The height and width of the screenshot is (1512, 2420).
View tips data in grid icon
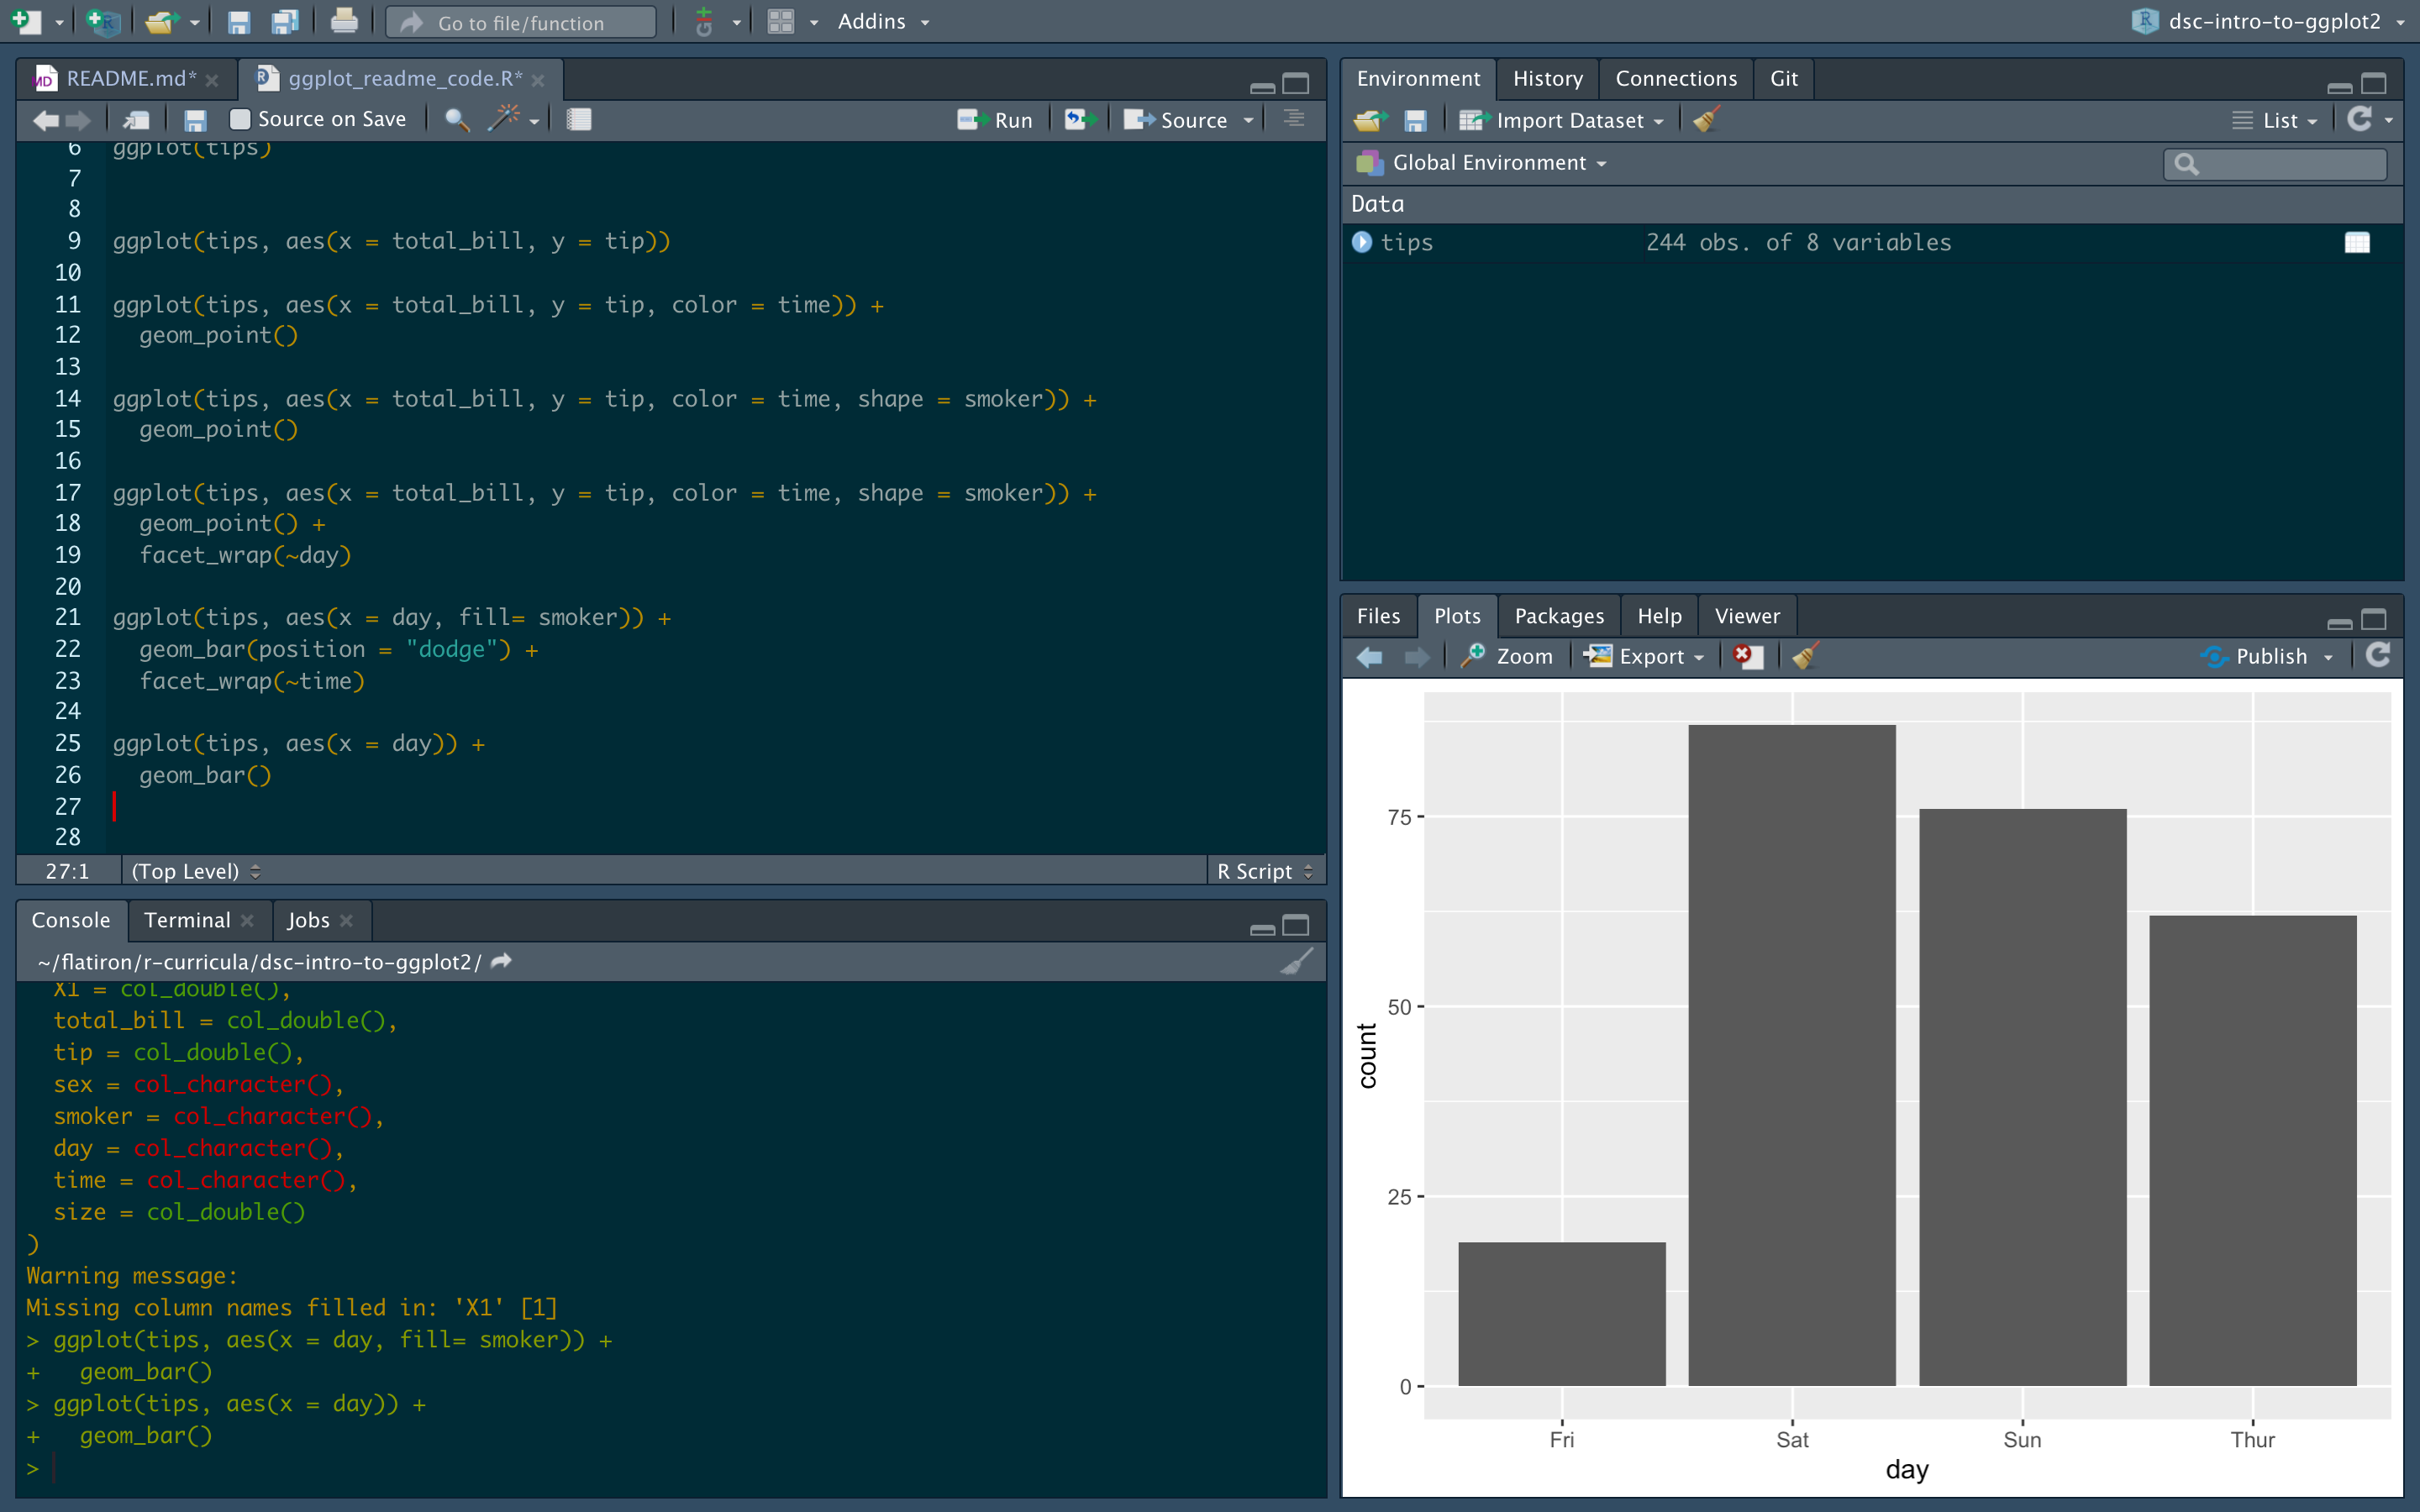click(2356, 243)
